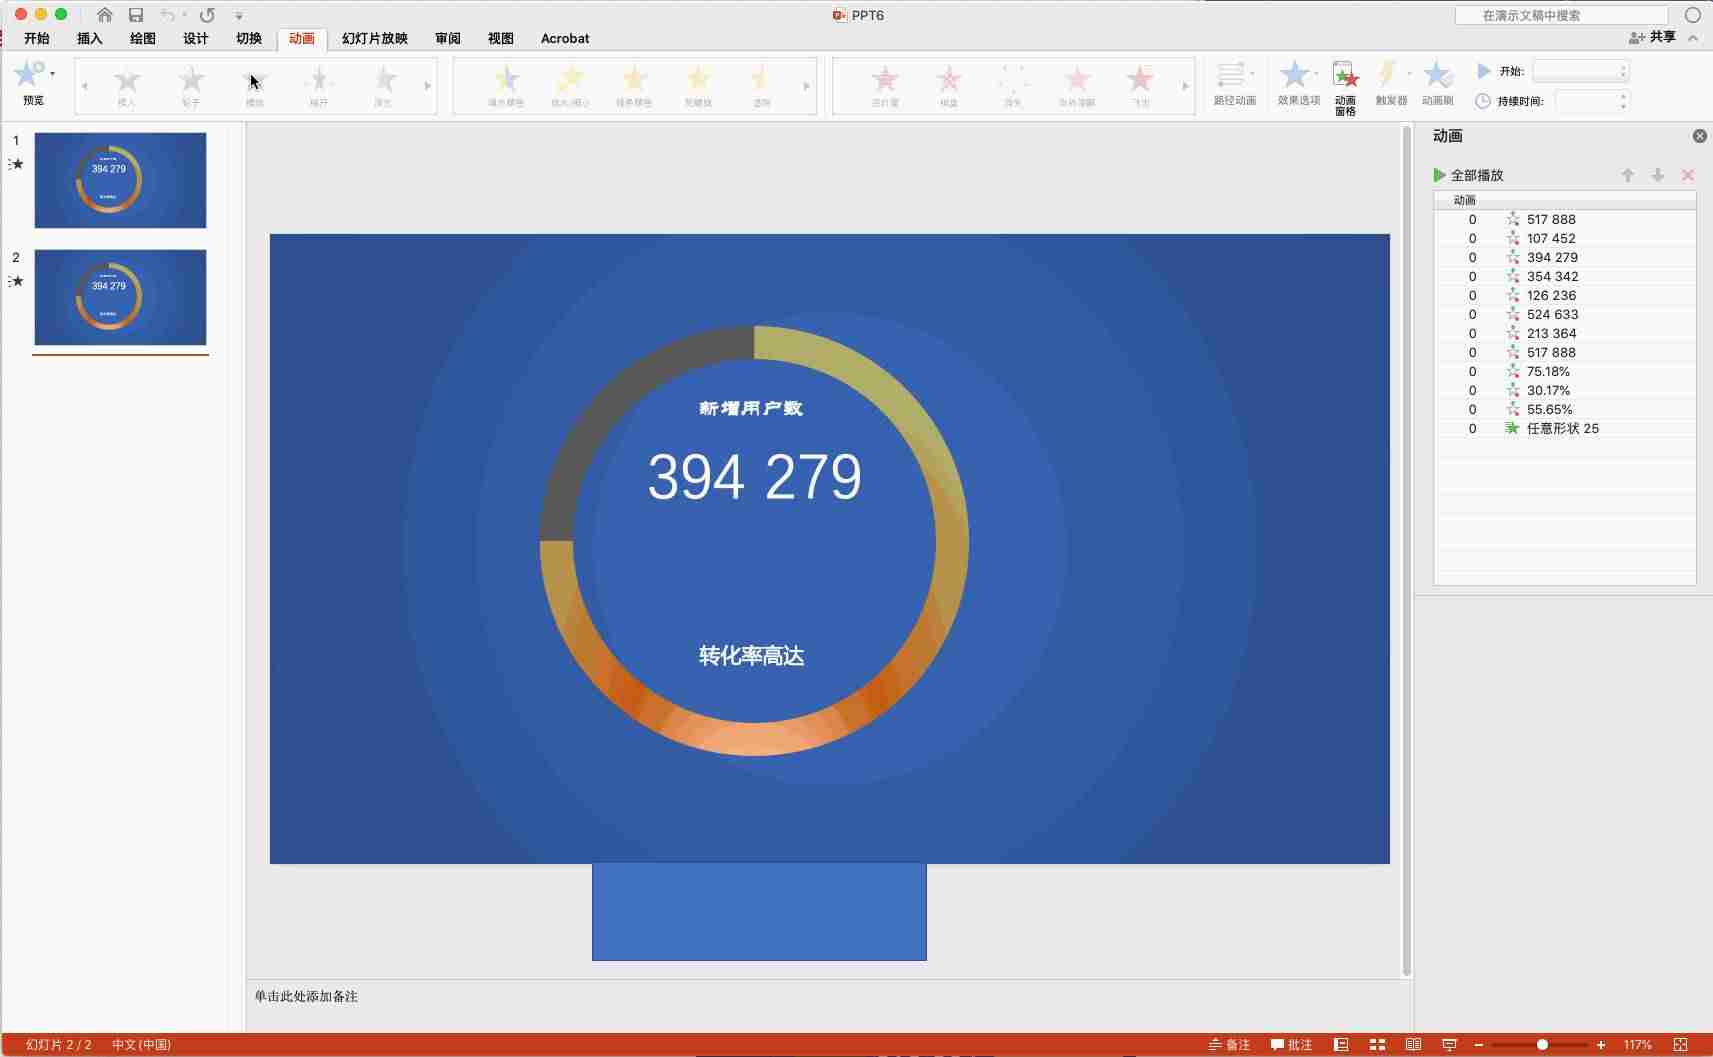
Task: Click the zoom slider handle
Action: pos(1542,1044)
